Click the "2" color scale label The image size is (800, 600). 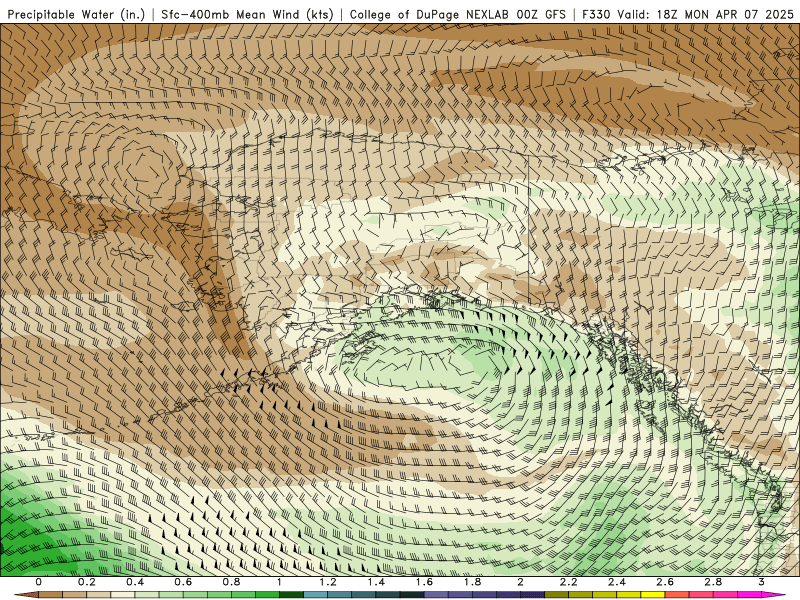pos(520,582)
